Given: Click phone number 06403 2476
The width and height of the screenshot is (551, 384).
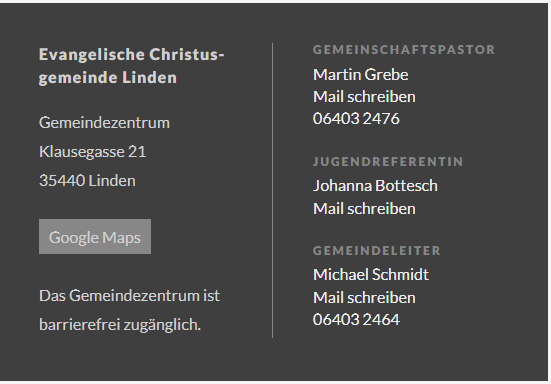Looking at the screenshot, I should [356, 118].
